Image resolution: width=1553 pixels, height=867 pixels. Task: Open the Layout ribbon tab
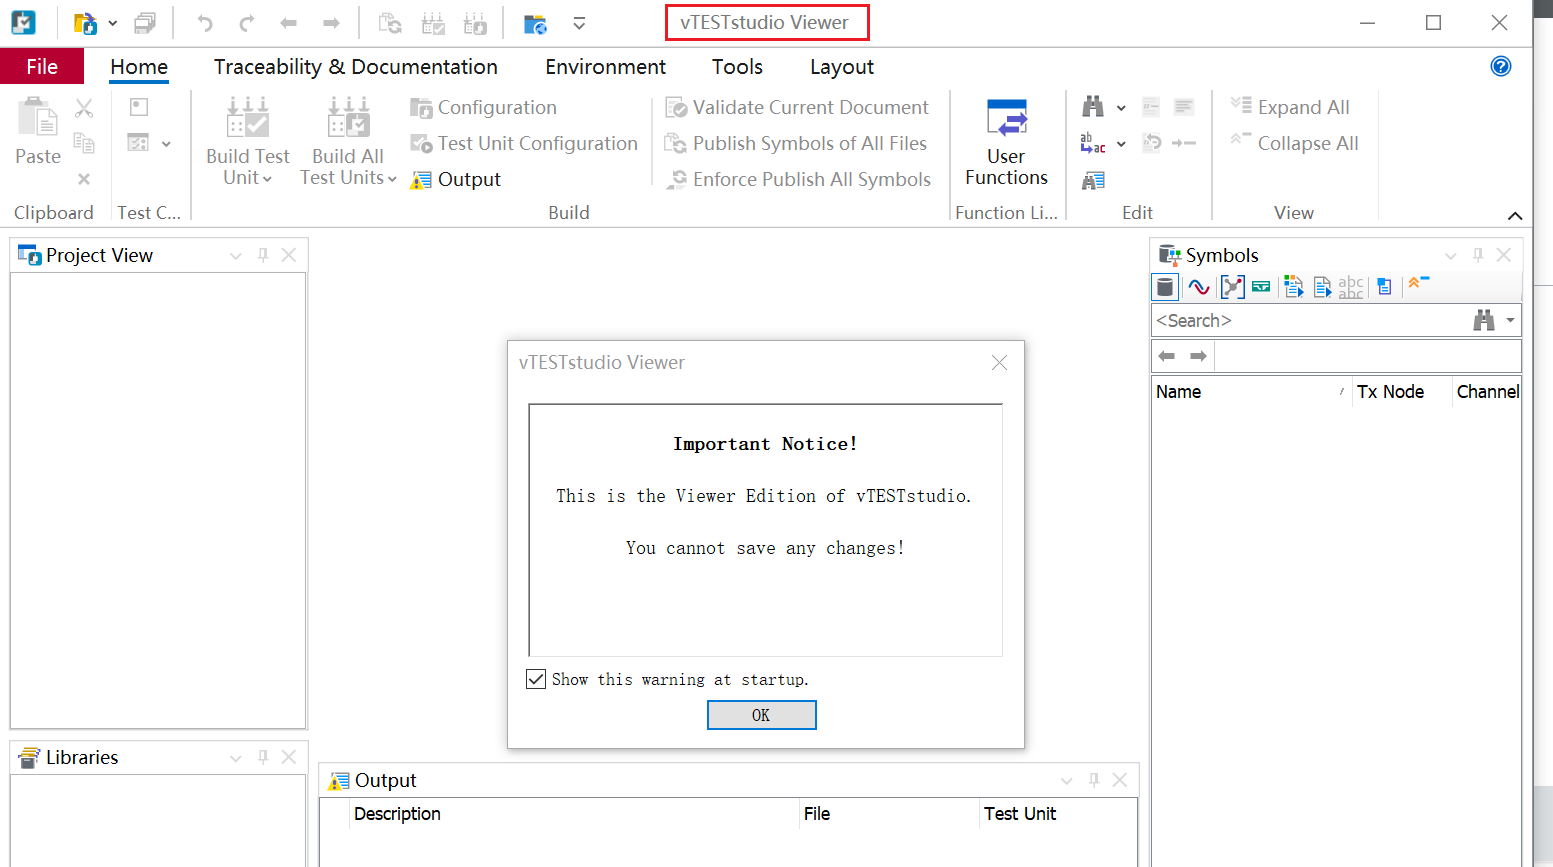842,67
